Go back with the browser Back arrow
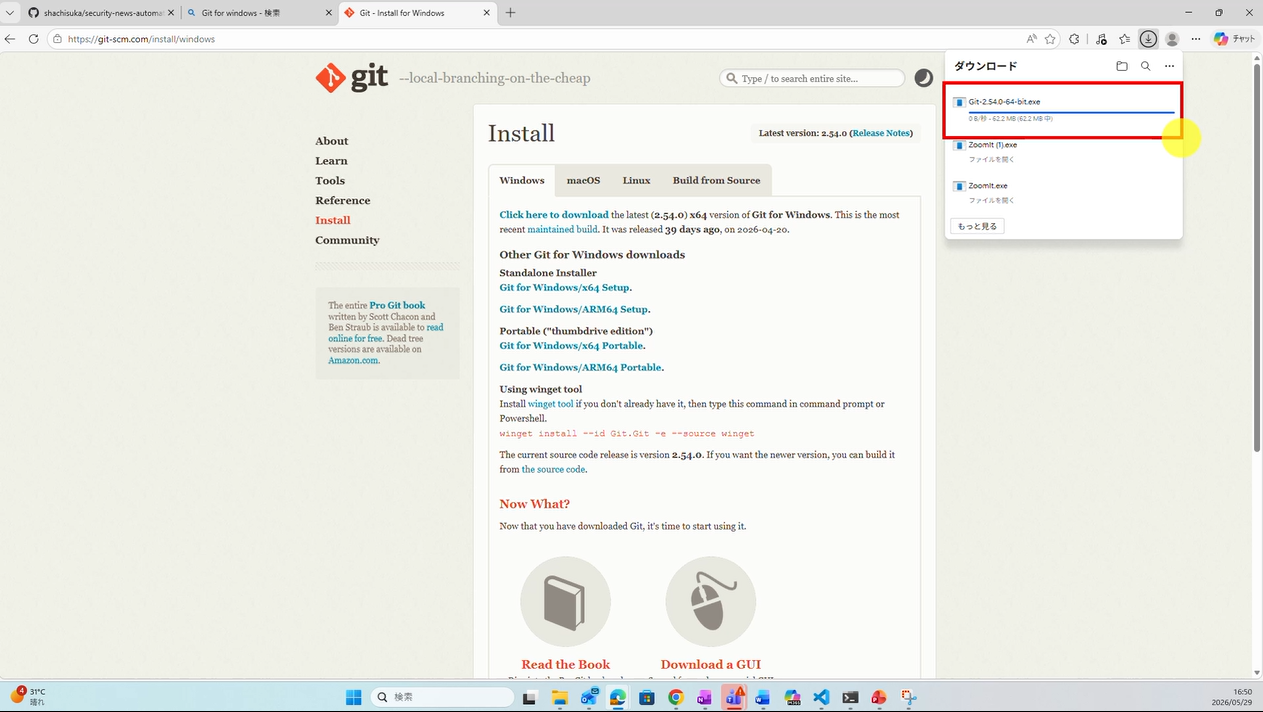The image size is (1263, 712). 10,39
